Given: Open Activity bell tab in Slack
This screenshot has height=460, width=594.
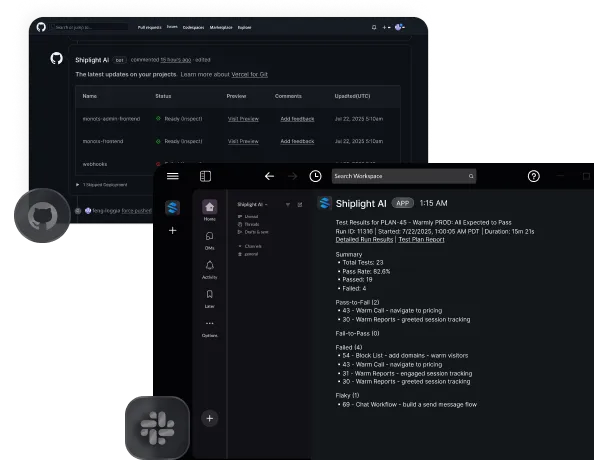Looking at the screenshot, I should [x=209, y=270].
